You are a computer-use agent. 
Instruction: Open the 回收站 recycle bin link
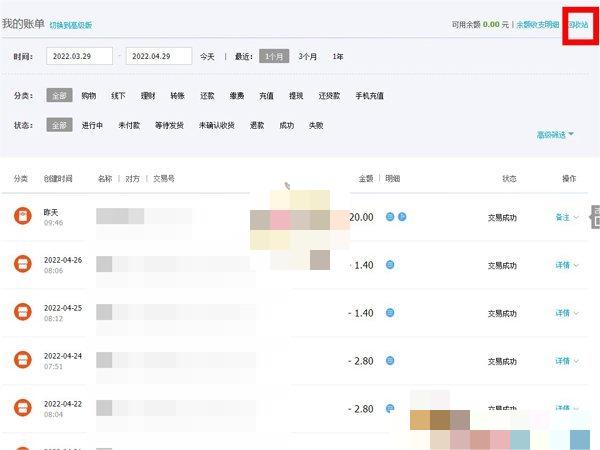click(x=579, y=23)
